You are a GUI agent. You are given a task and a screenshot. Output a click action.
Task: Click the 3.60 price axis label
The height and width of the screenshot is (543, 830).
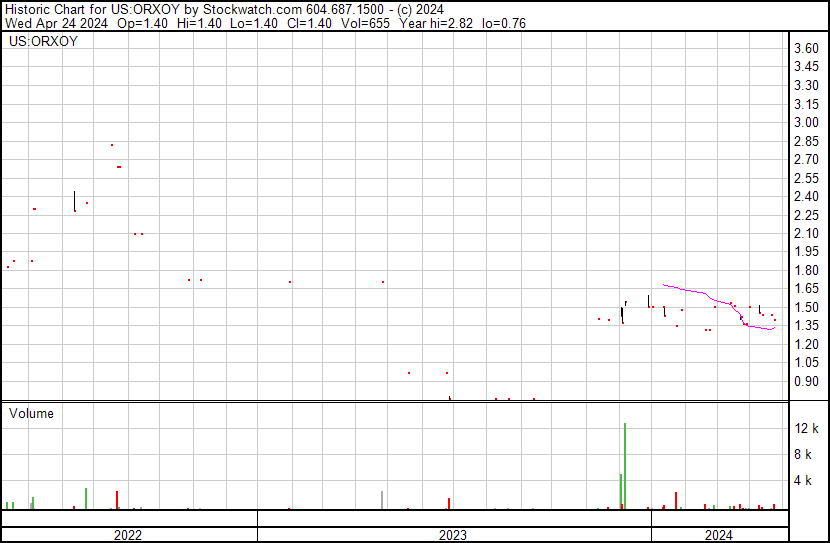pyautogui.click(x=807, y=48)
